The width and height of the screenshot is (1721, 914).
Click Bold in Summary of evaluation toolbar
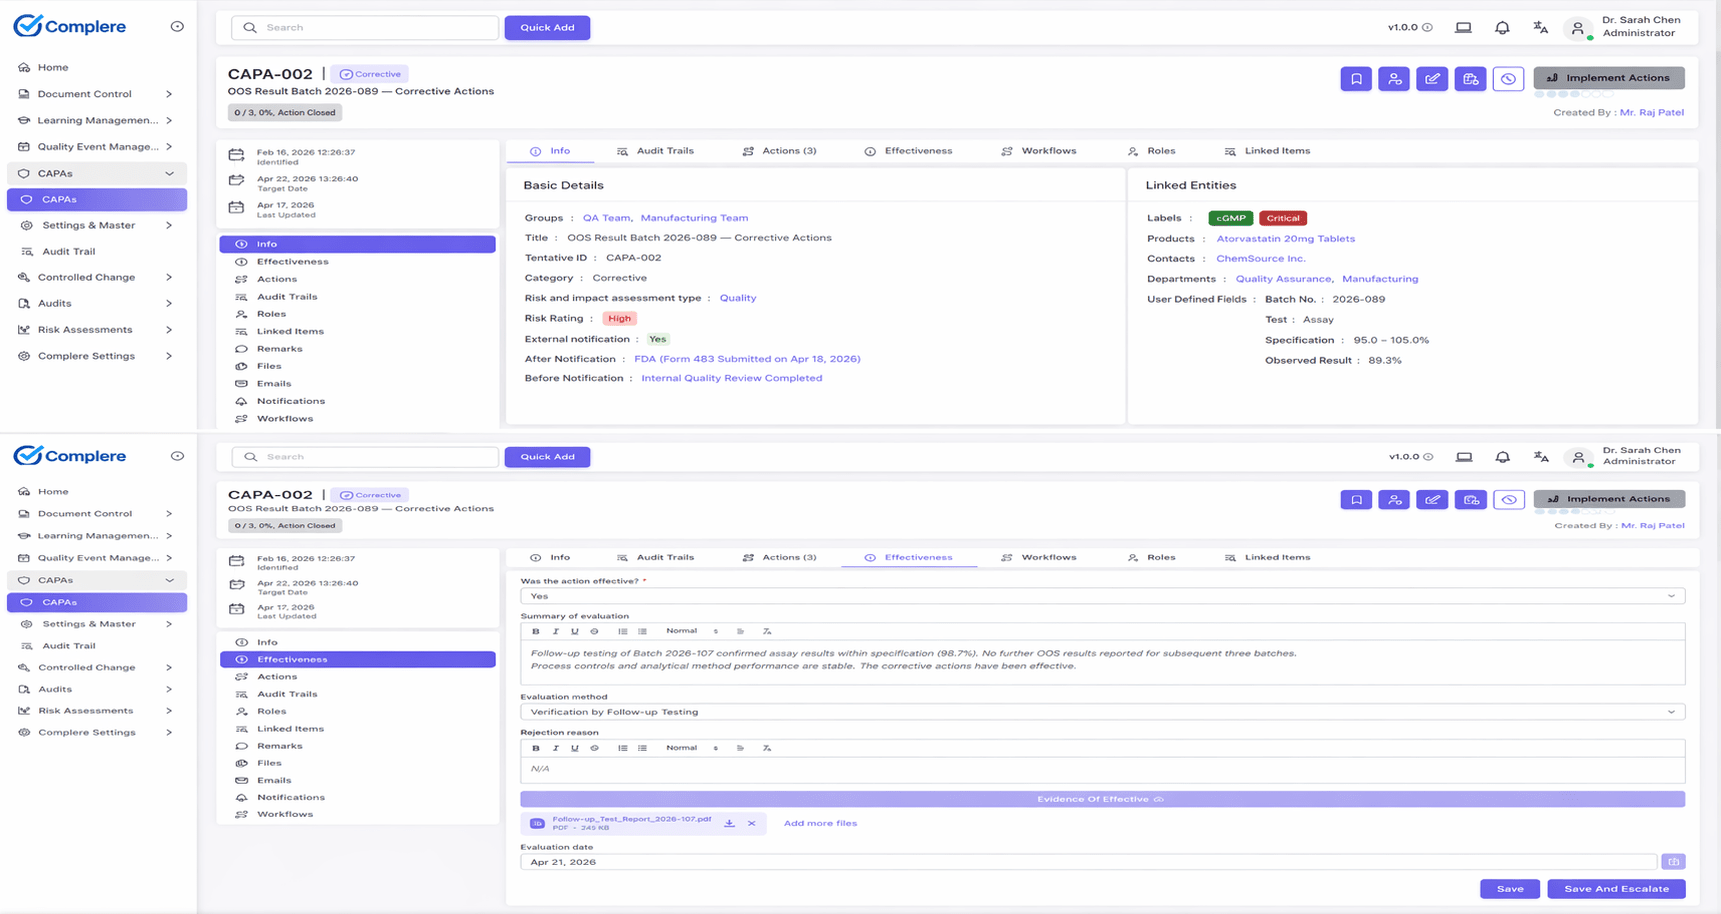tap(536, 631)
